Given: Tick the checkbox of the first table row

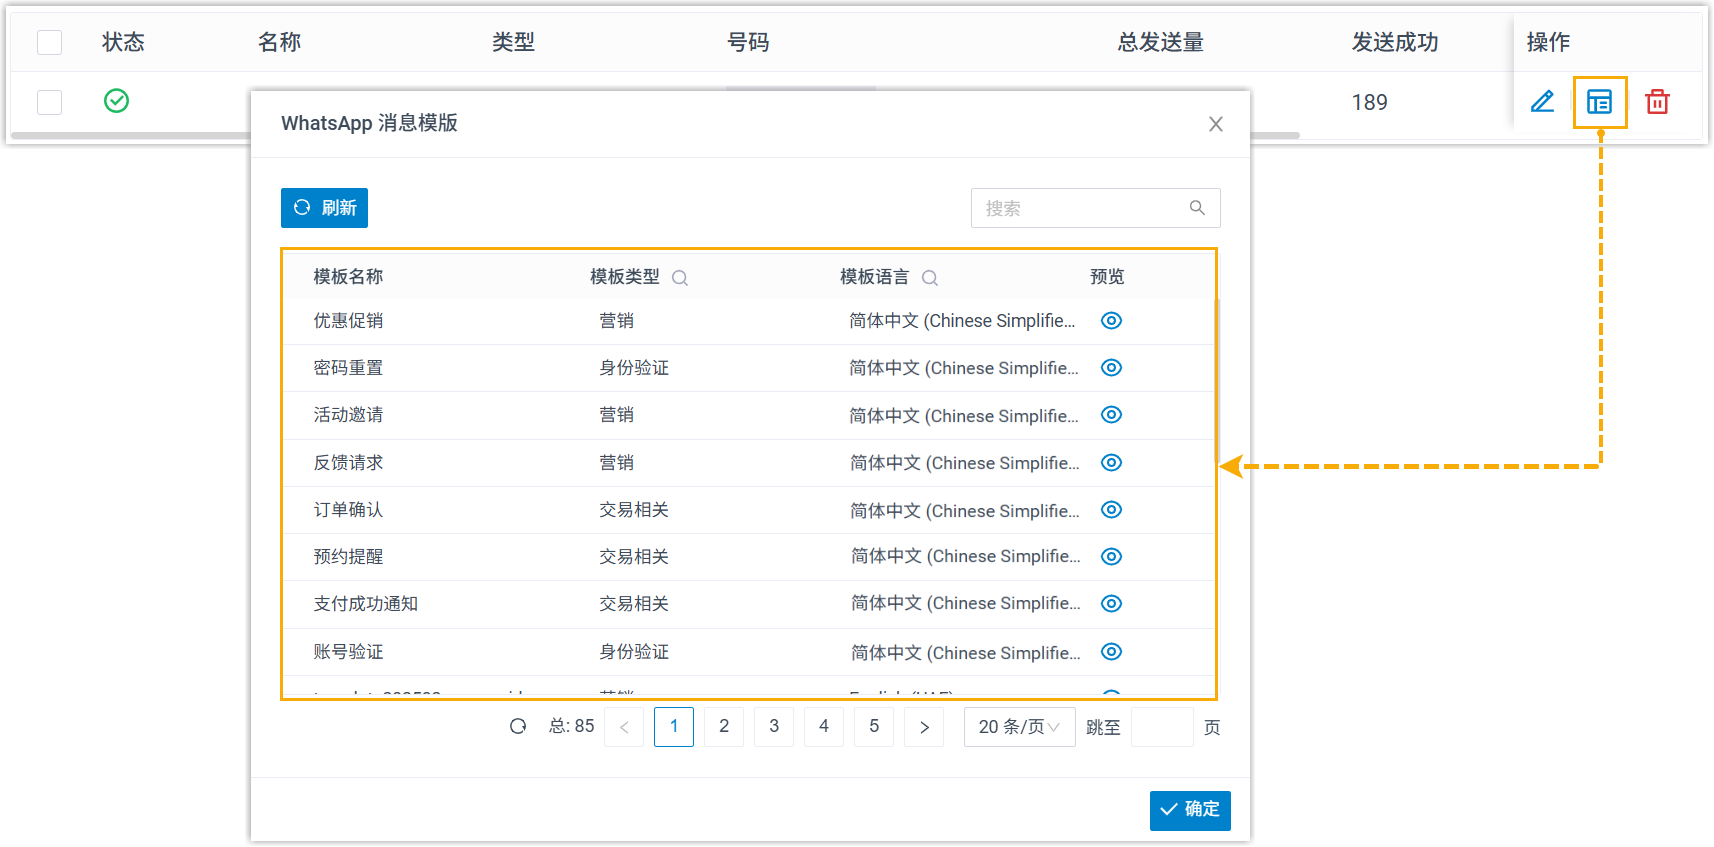Looking at the screenshot, I should coord(49,102).
